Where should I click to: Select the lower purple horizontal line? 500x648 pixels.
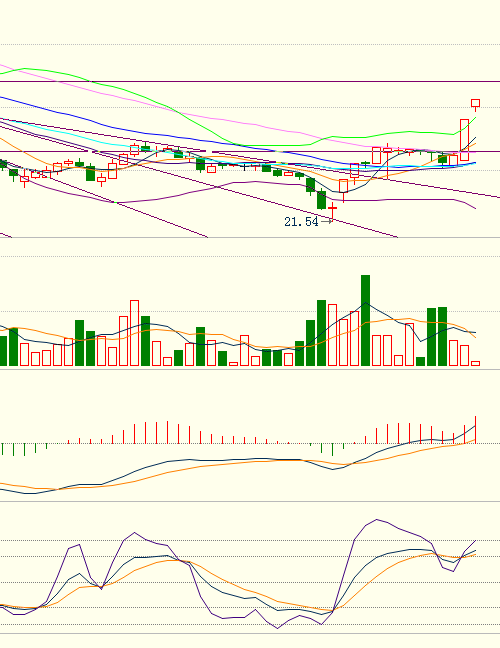point(250,152)
